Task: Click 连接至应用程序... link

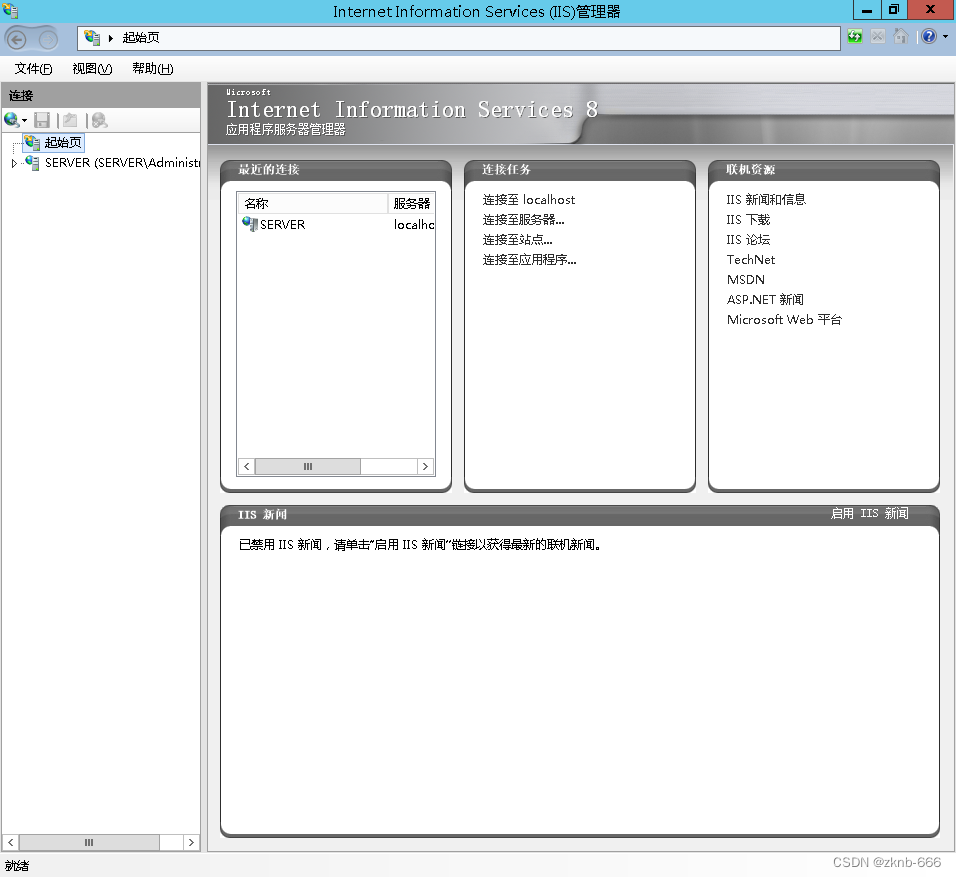Action: (529, 260)
